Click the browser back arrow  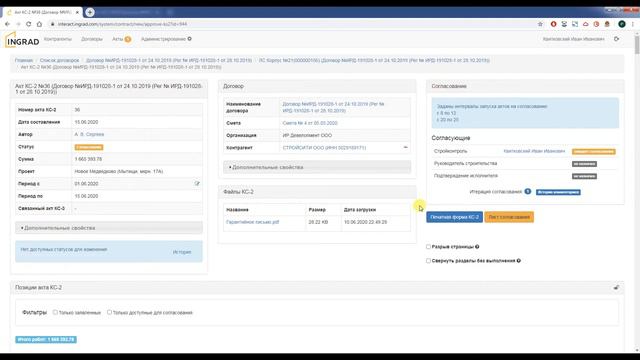[7, 24]
